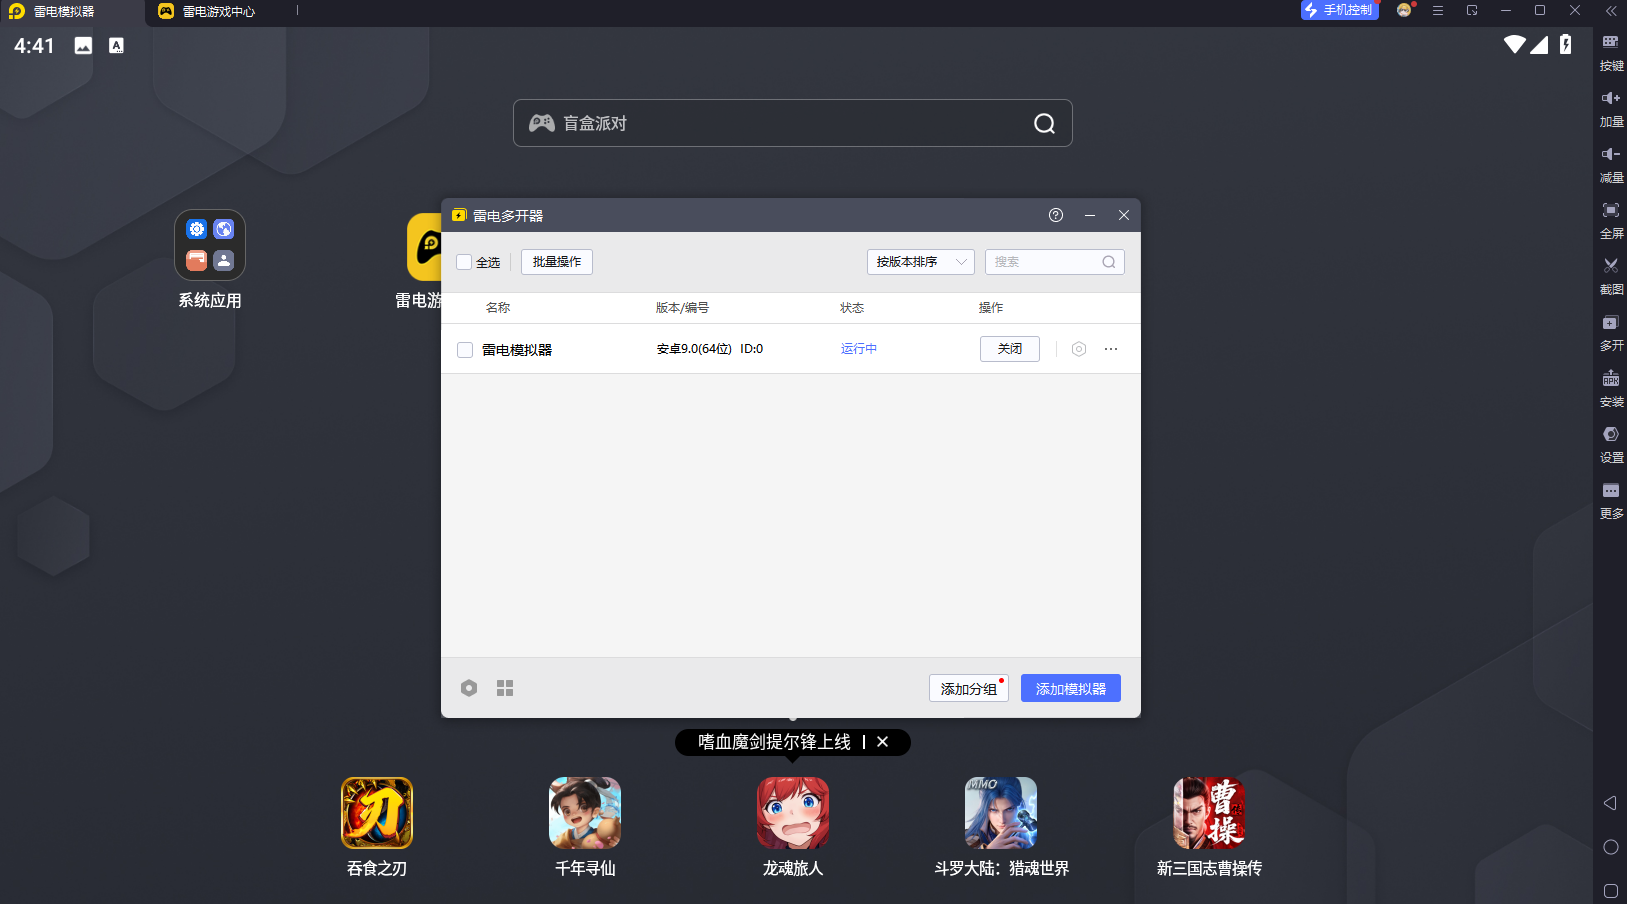Click the 状态 column header
Image resolution: width=1627 pixels, height=904 pixels.
click(x=852, y=308)
